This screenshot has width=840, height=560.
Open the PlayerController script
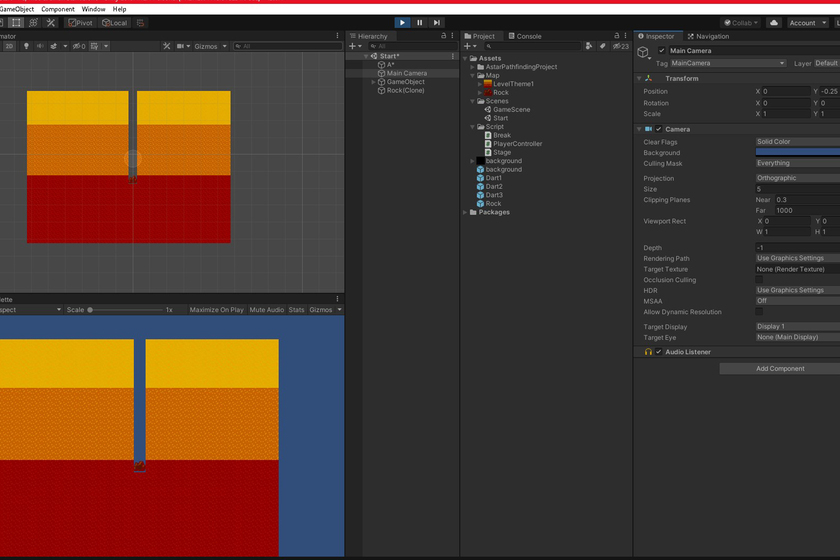click(517, 144)
